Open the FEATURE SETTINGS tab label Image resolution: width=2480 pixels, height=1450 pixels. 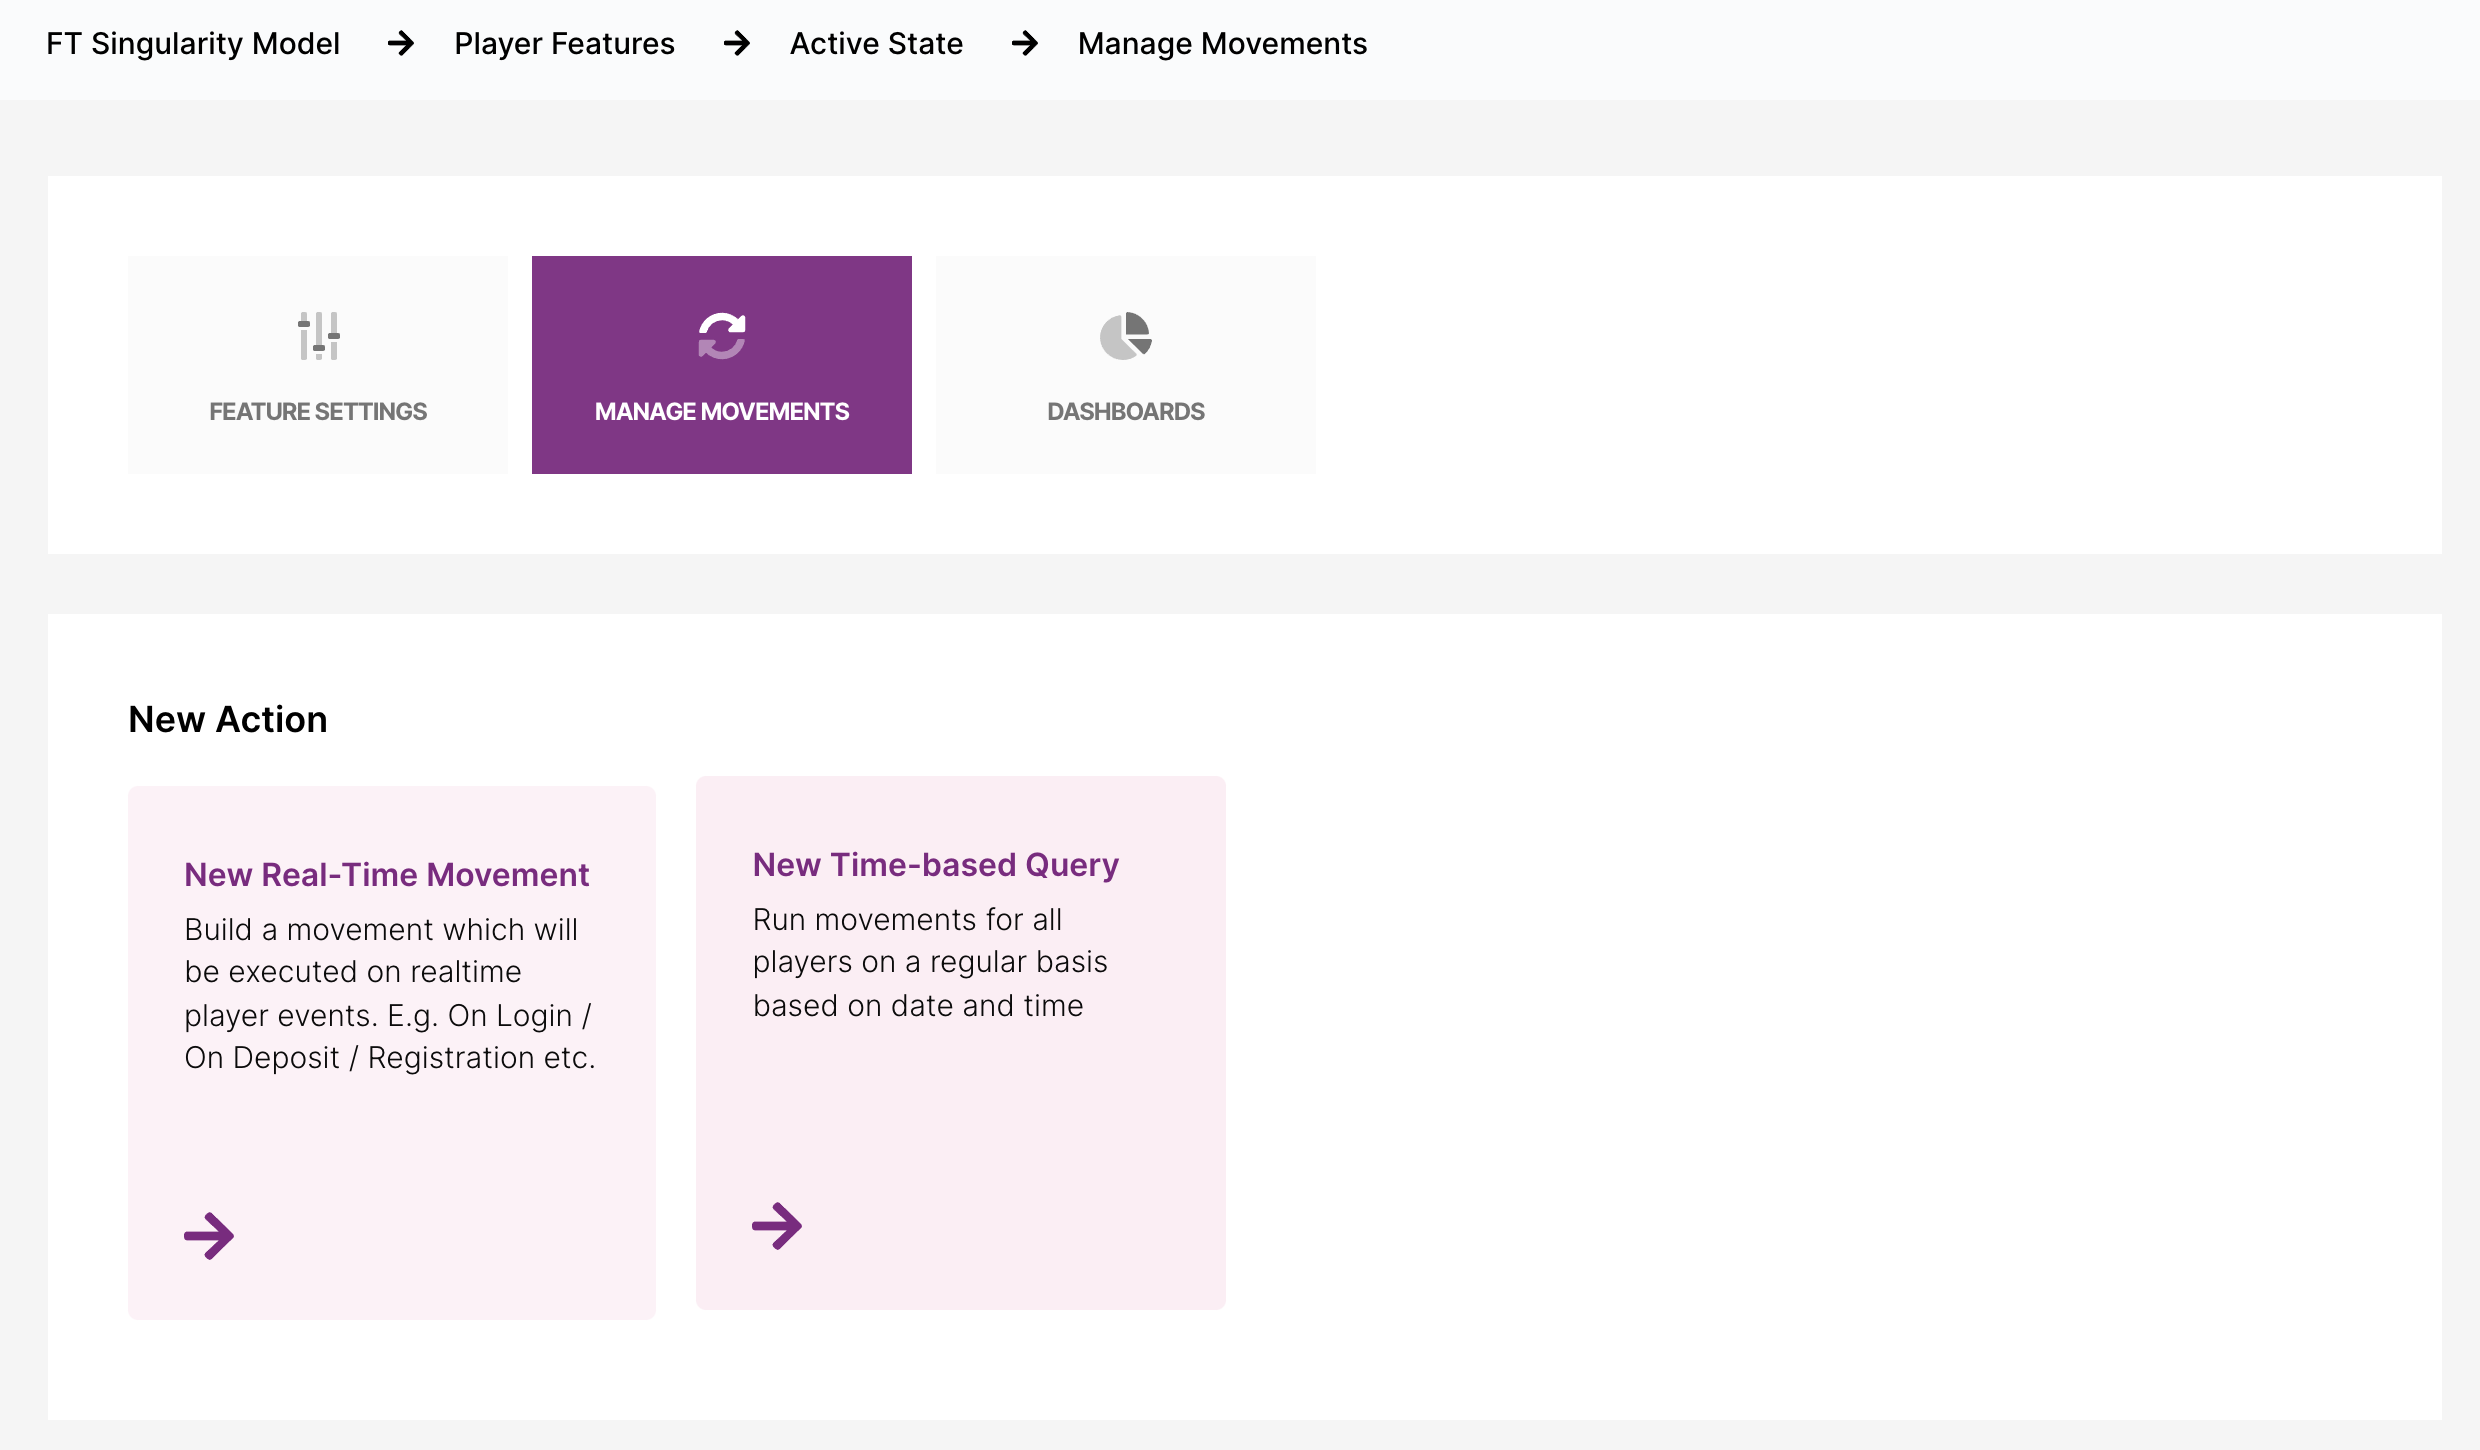pos(318,411)
